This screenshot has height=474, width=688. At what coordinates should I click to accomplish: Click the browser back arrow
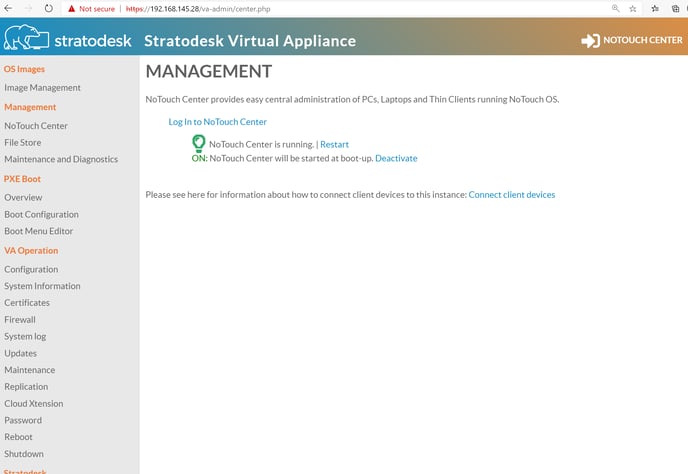coord(8,8)
